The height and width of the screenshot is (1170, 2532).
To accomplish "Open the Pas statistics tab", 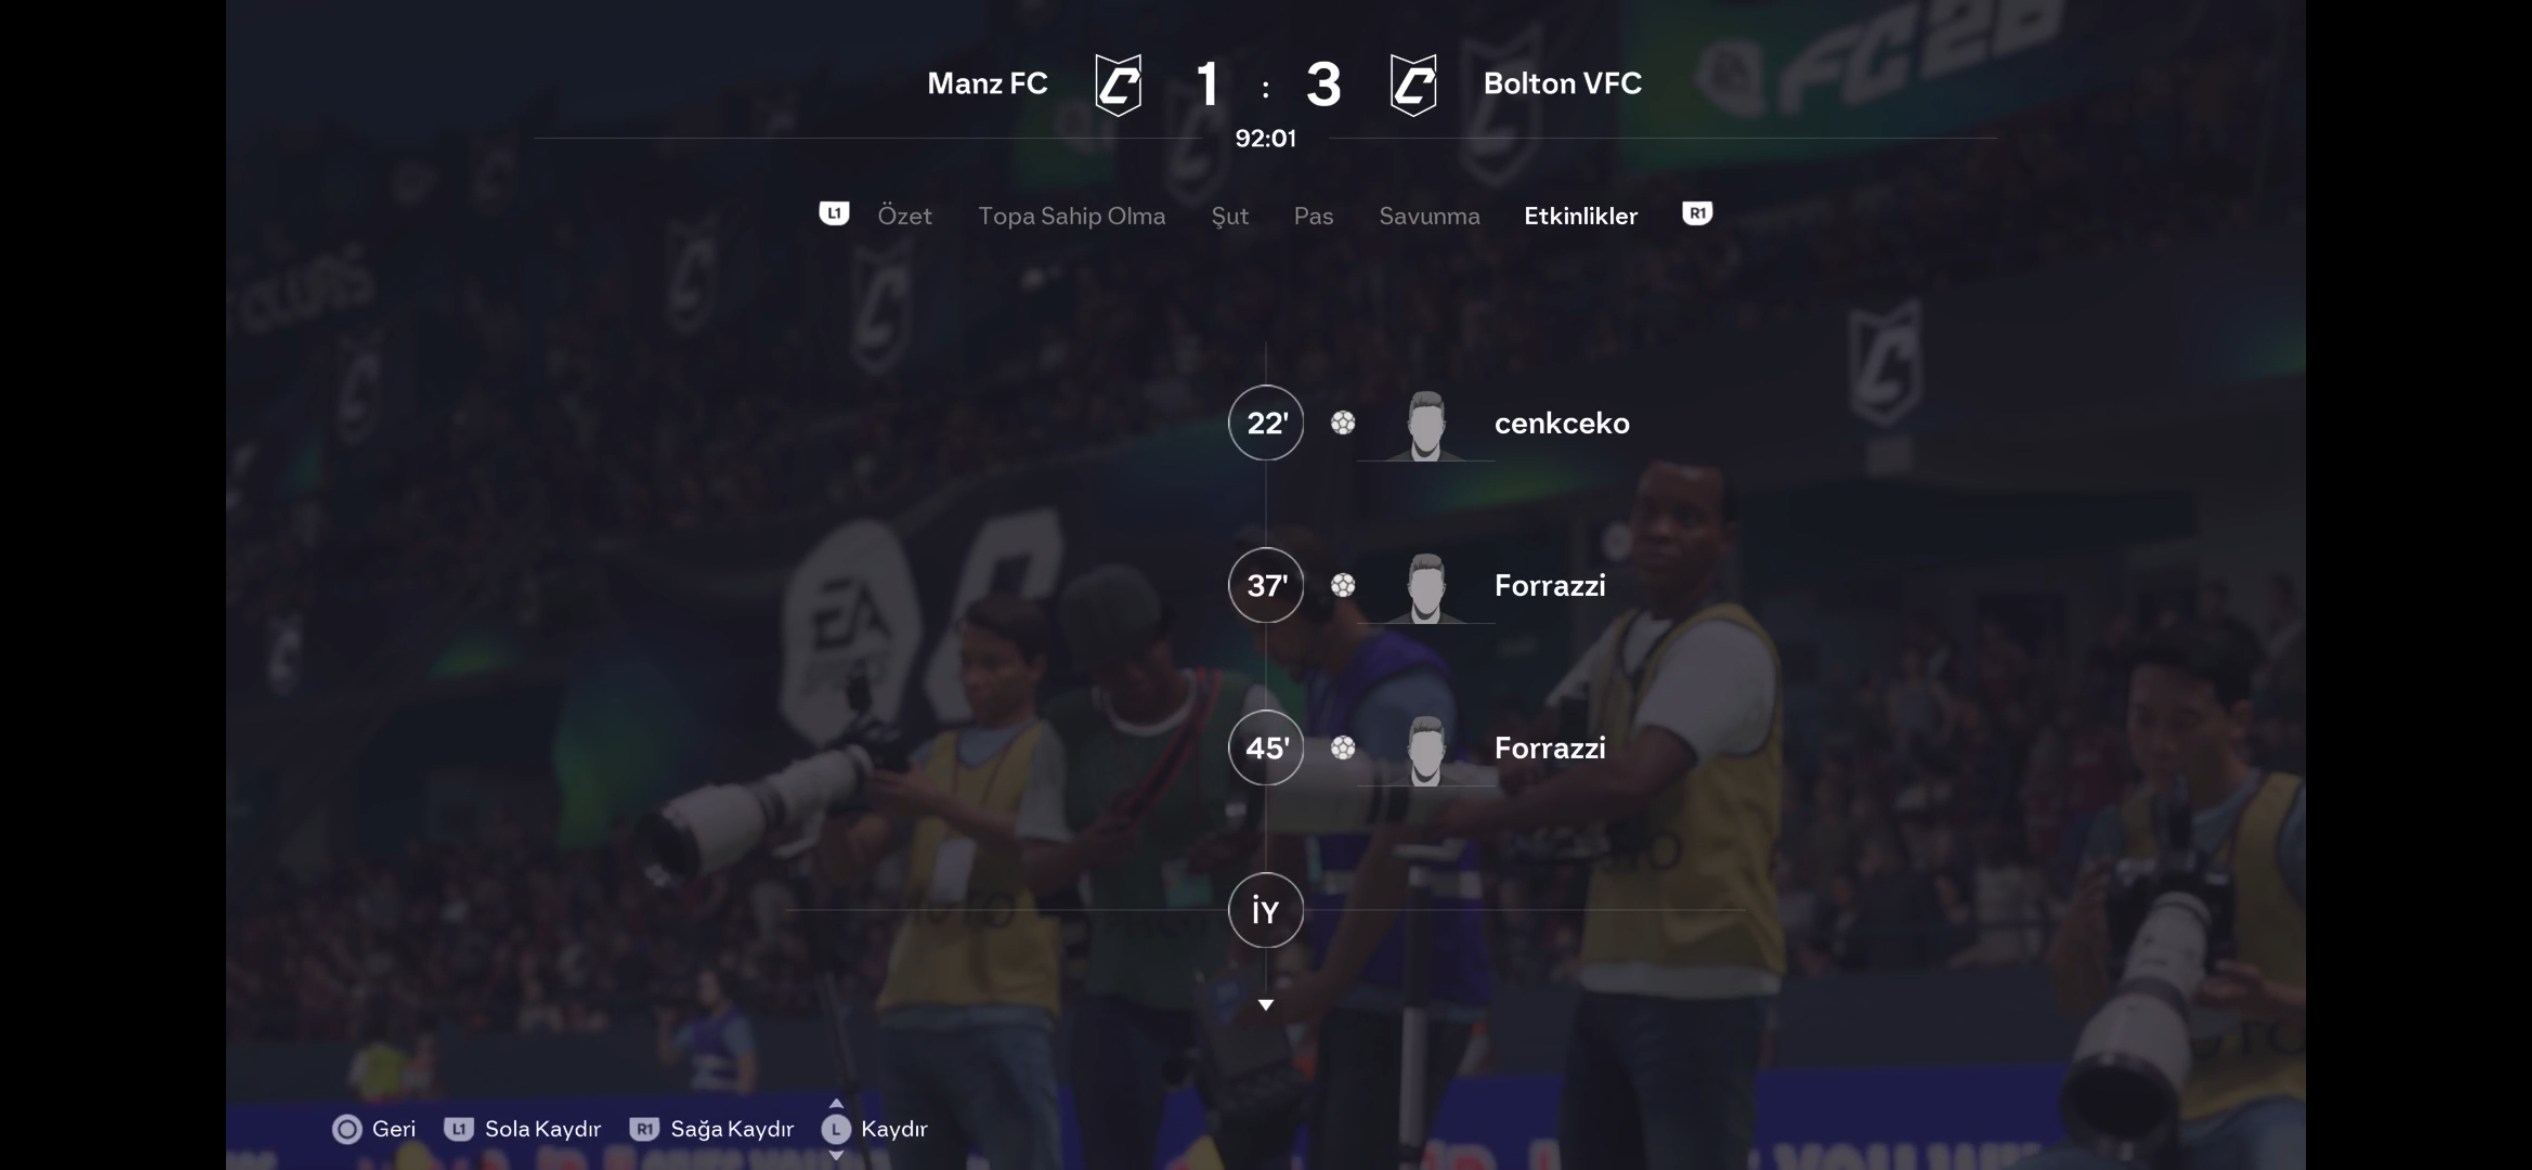I will point(1313,216).
